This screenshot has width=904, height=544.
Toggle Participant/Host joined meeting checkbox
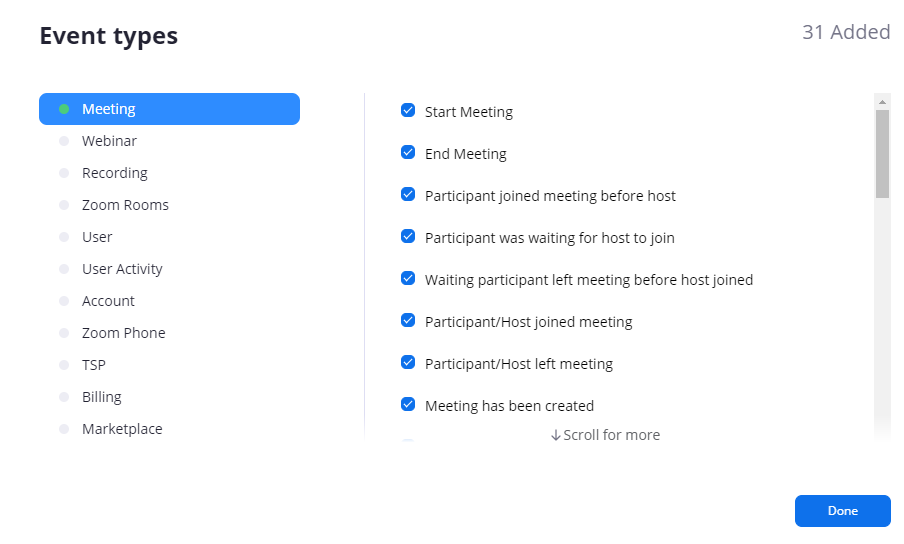click(408, 321)
